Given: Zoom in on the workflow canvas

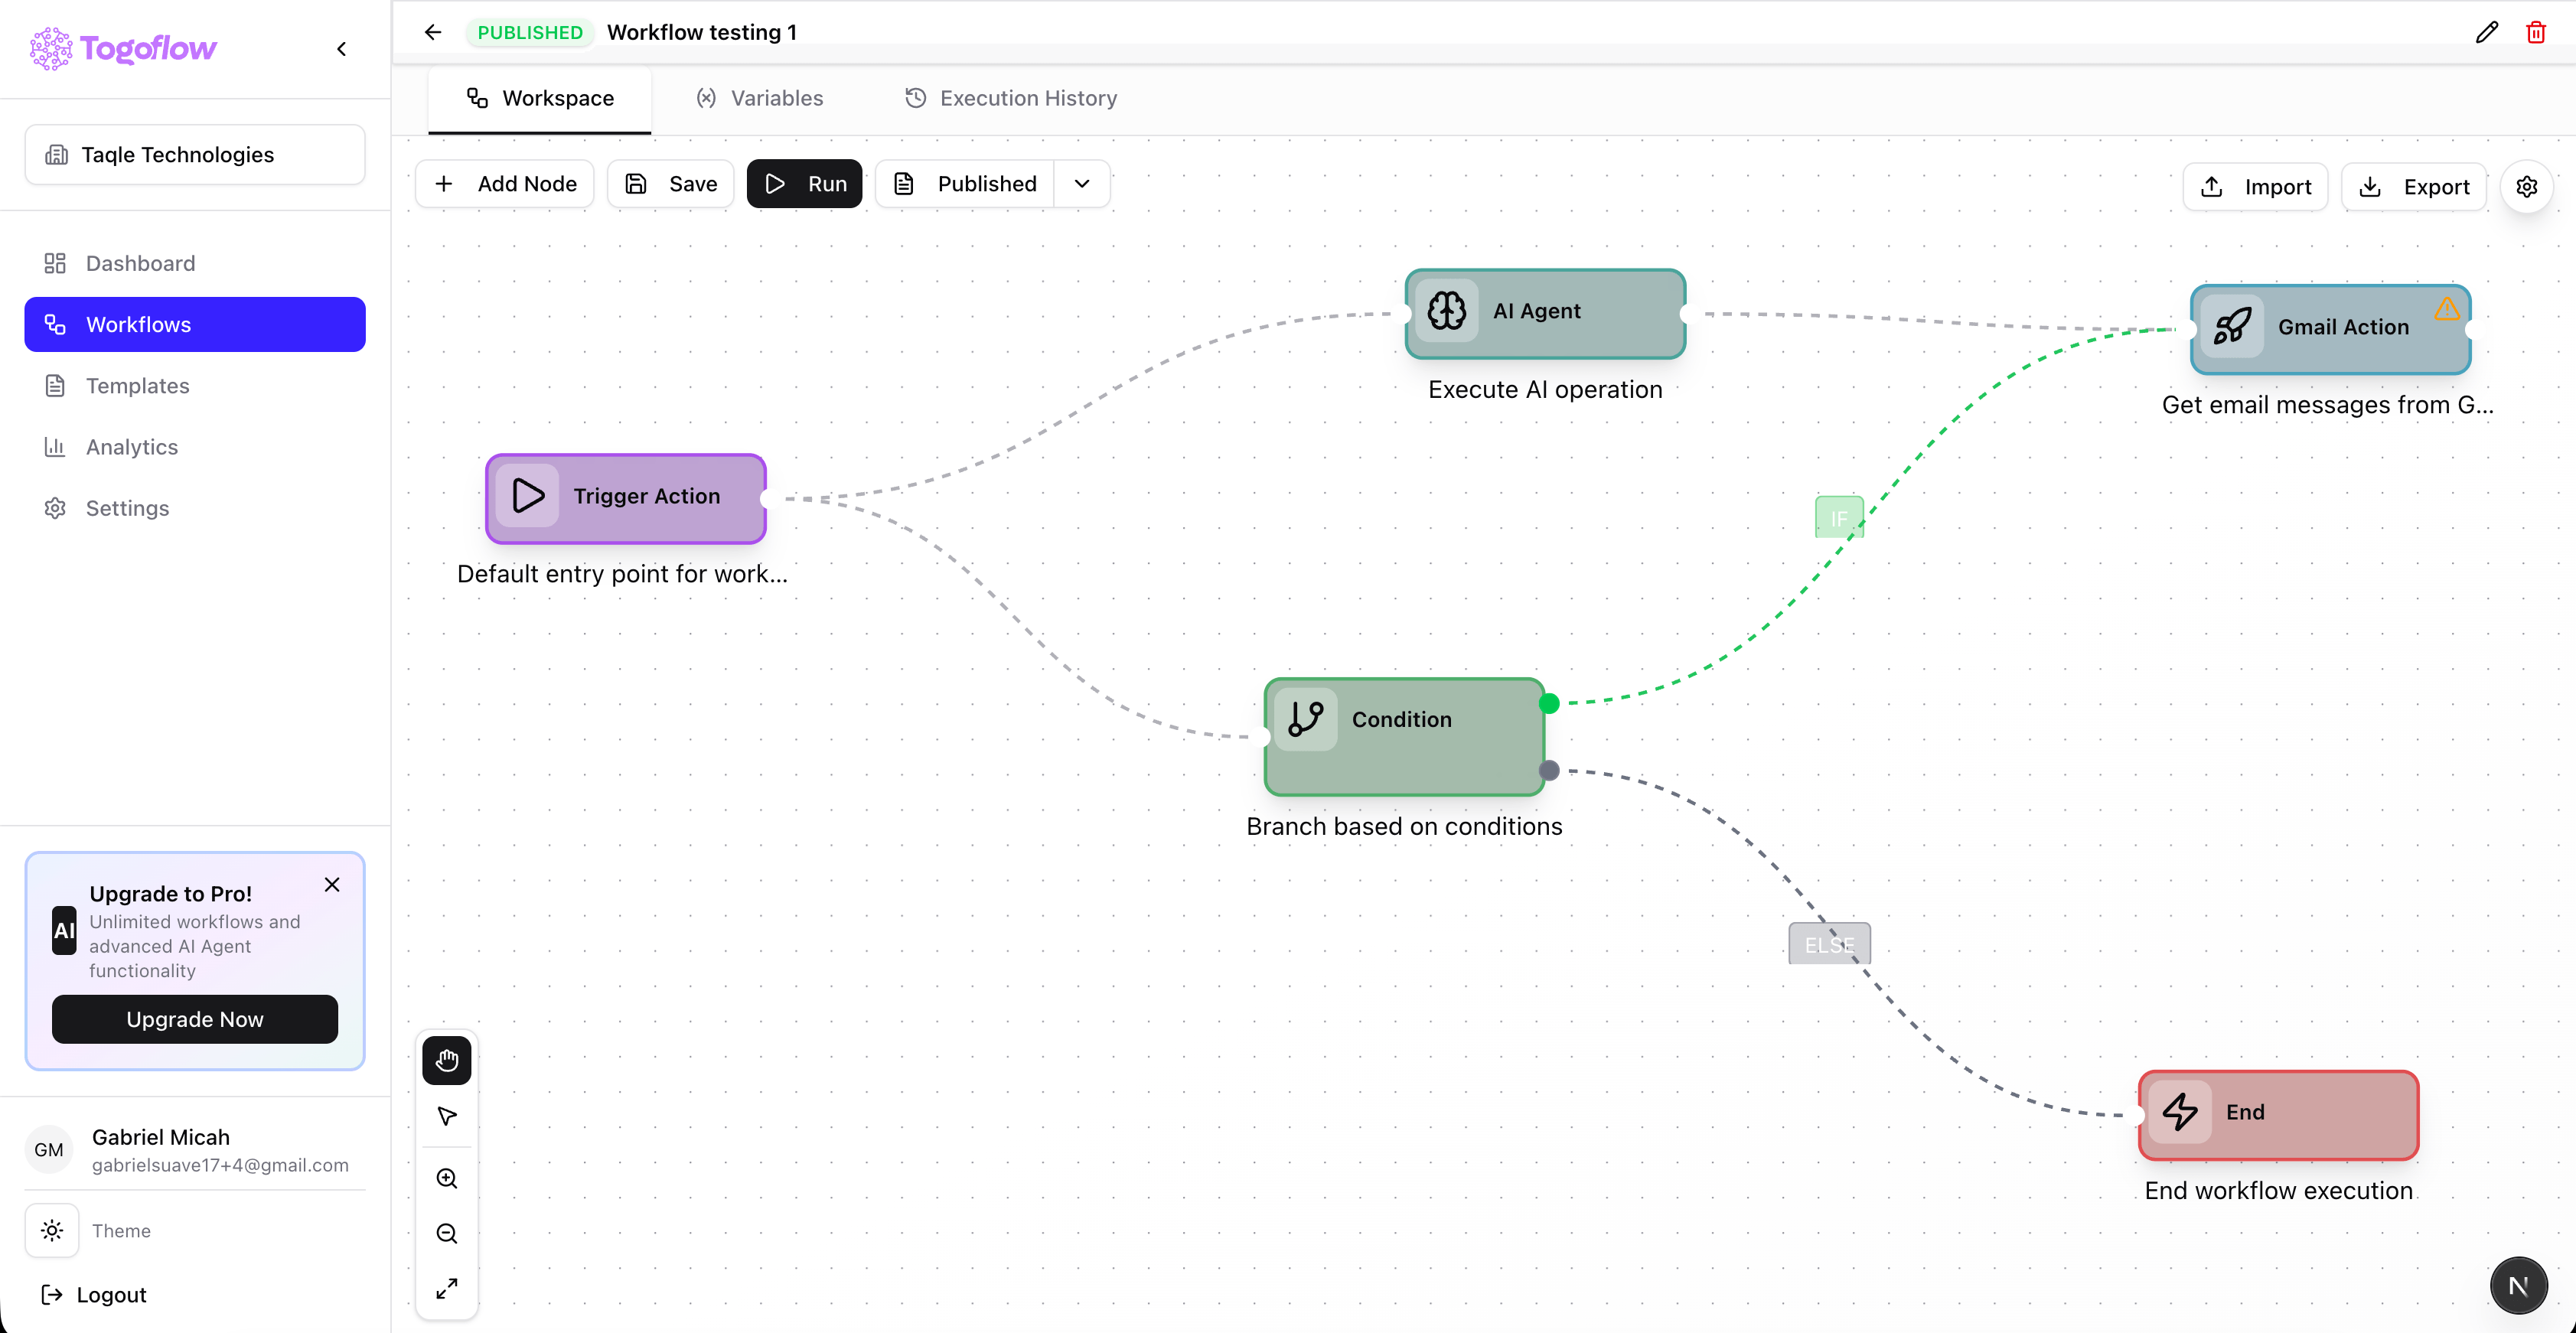Looking at the screenshot, I should [447, 1179].
